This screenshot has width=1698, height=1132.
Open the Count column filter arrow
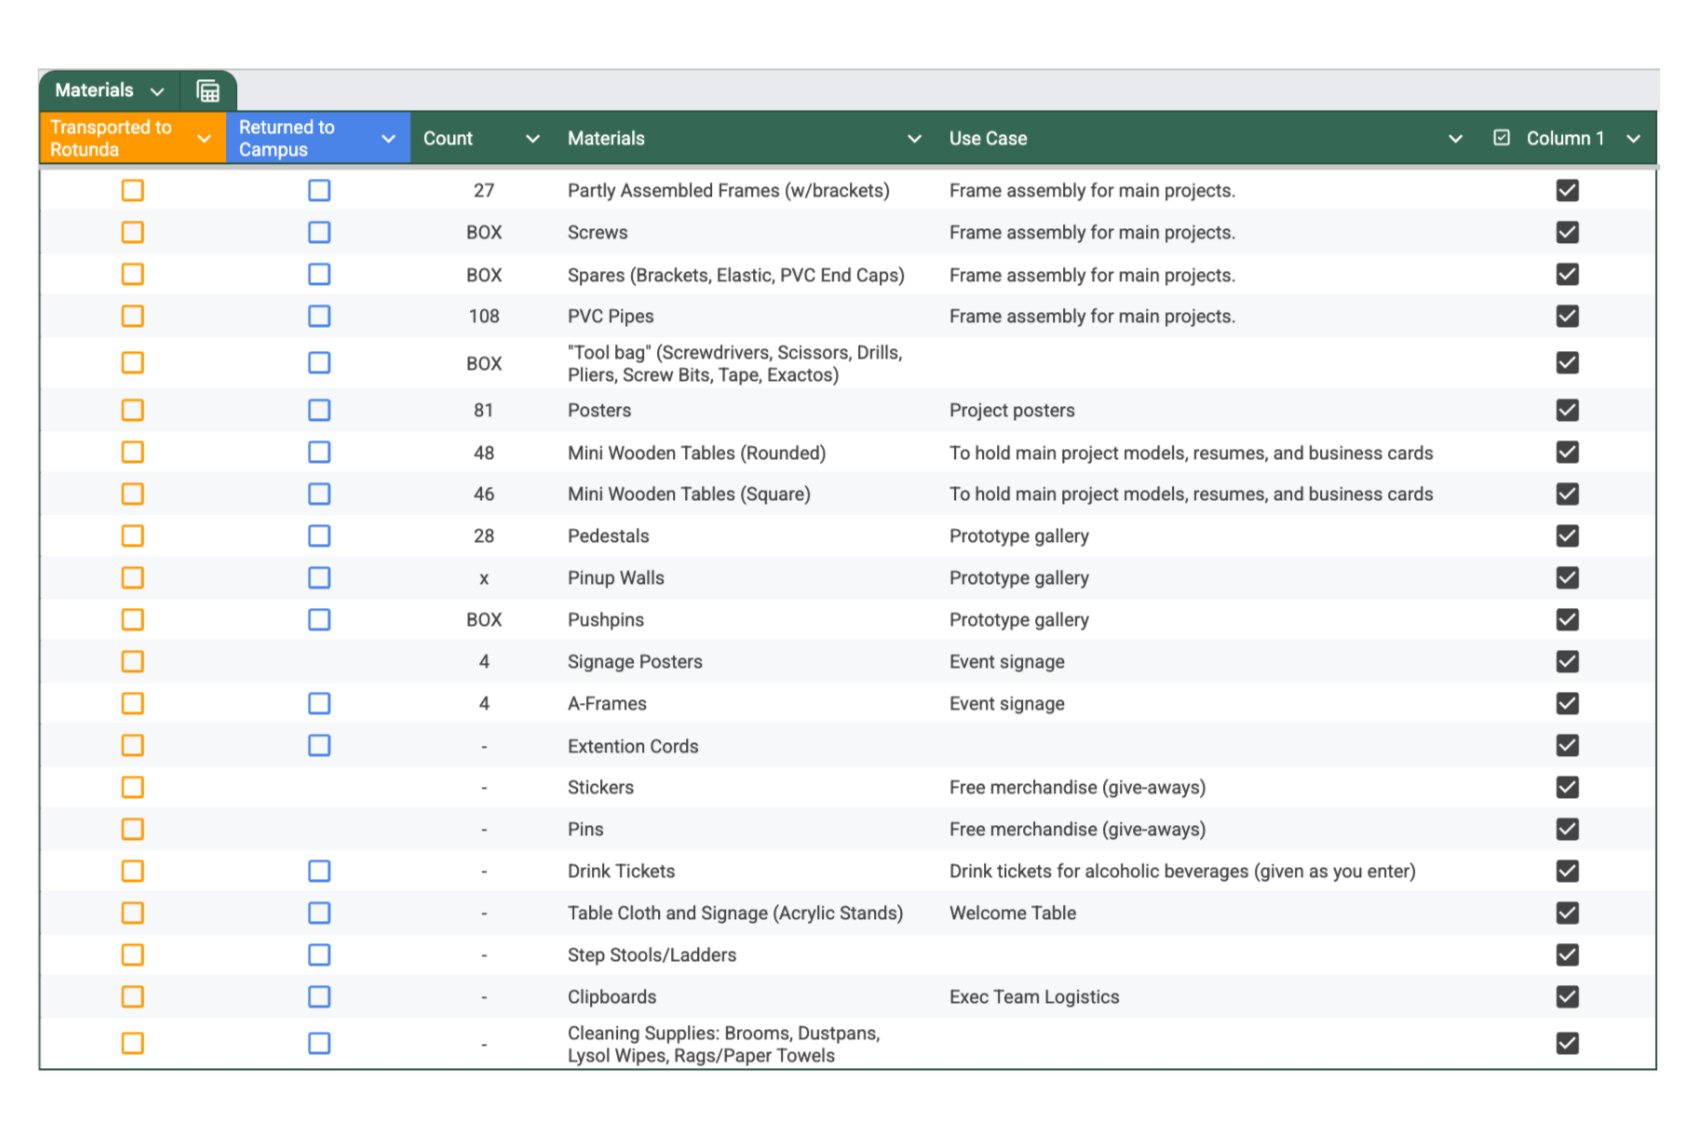coord(533,139)
